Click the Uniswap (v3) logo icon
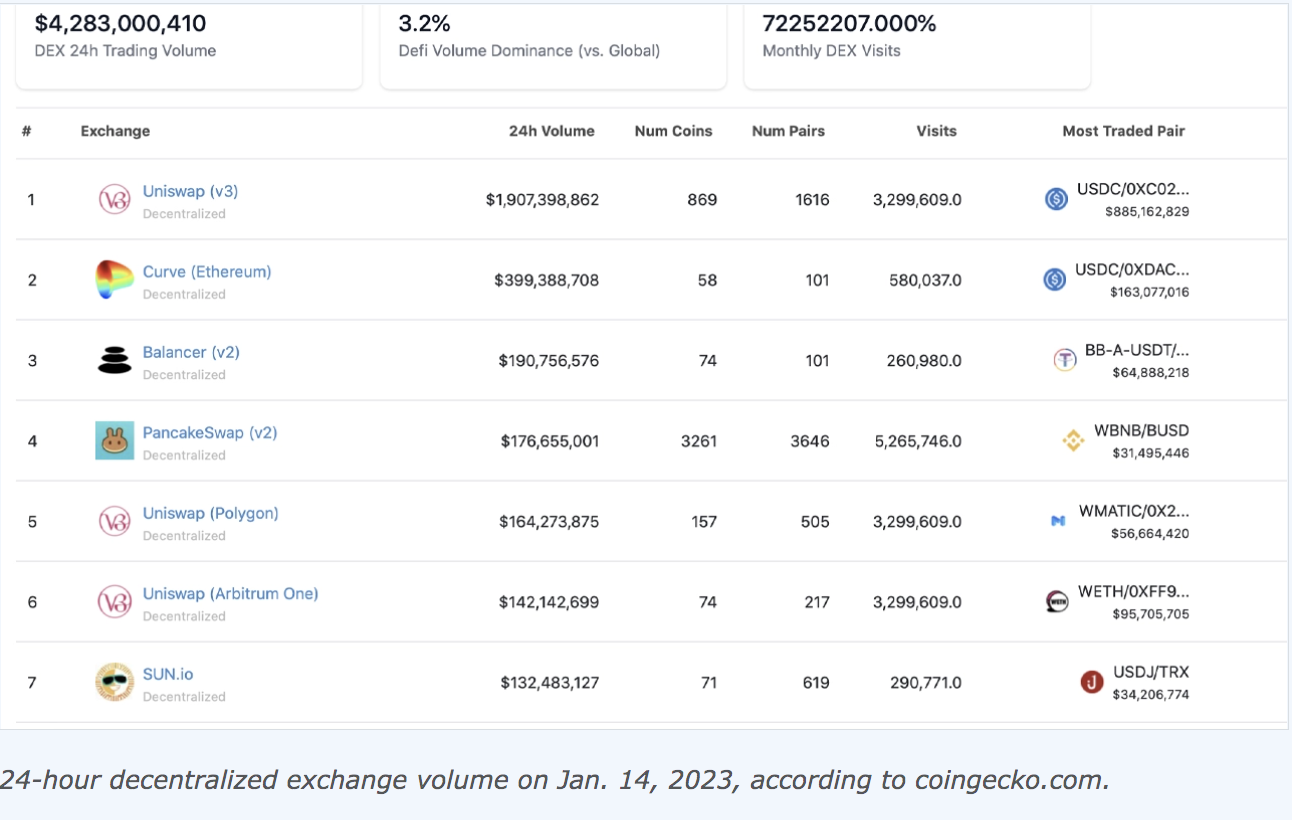1292x820 pixels. click(x=114, y=200)
